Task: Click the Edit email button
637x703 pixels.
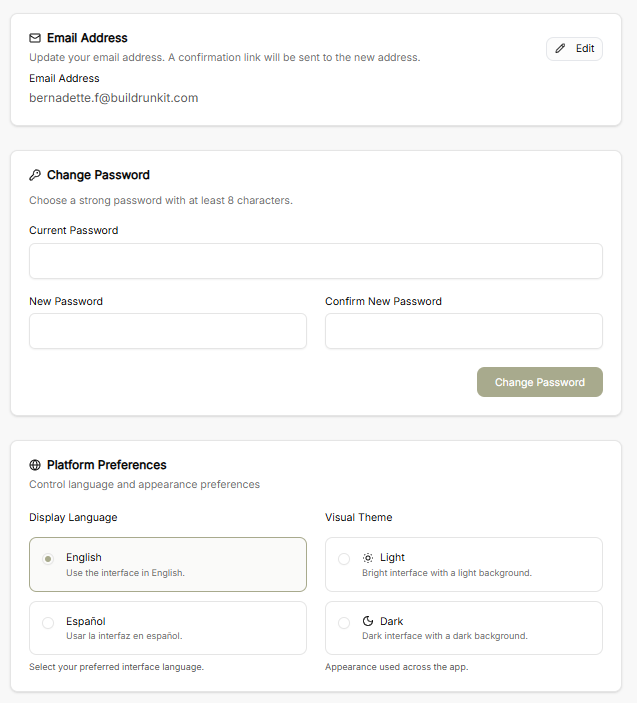Action: [574, 48]
